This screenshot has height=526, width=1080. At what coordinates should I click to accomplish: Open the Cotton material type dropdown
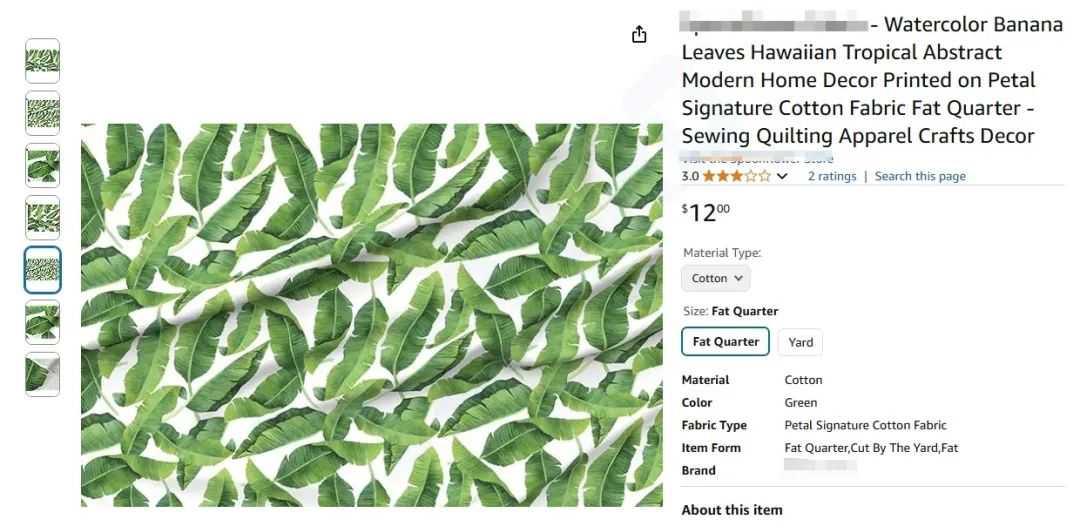[x=716, y=278]
